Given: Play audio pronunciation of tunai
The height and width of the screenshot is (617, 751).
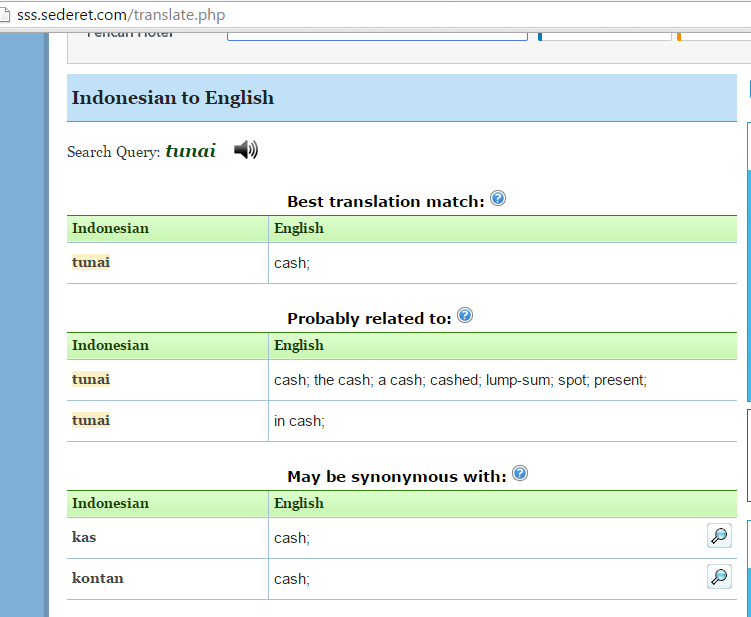Looking at the screenshot, I should [246, 150].
